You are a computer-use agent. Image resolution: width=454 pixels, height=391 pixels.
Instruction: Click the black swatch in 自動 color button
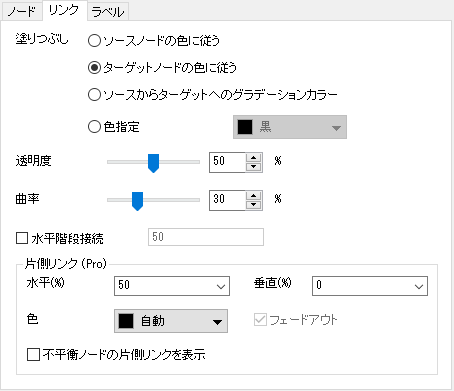click(x=126, y=321)
